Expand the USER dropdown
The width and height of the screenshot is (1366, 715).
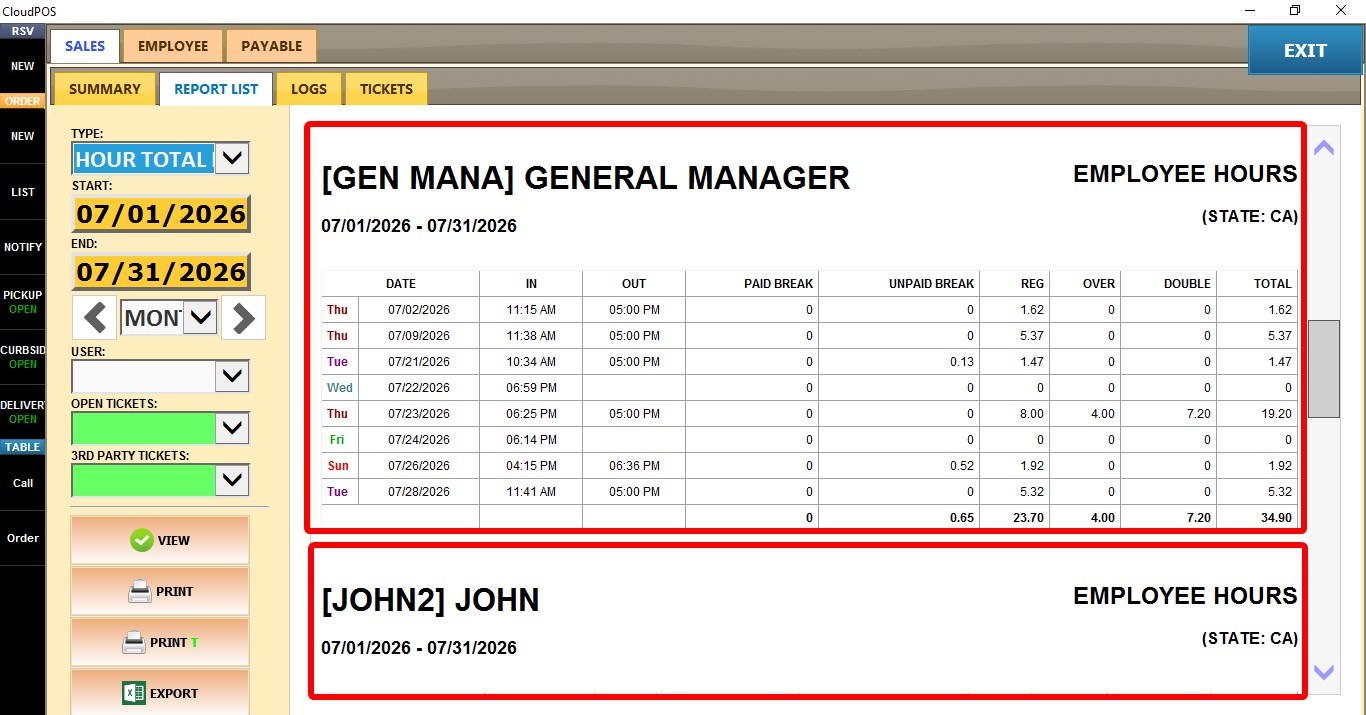tap(232, 376)
